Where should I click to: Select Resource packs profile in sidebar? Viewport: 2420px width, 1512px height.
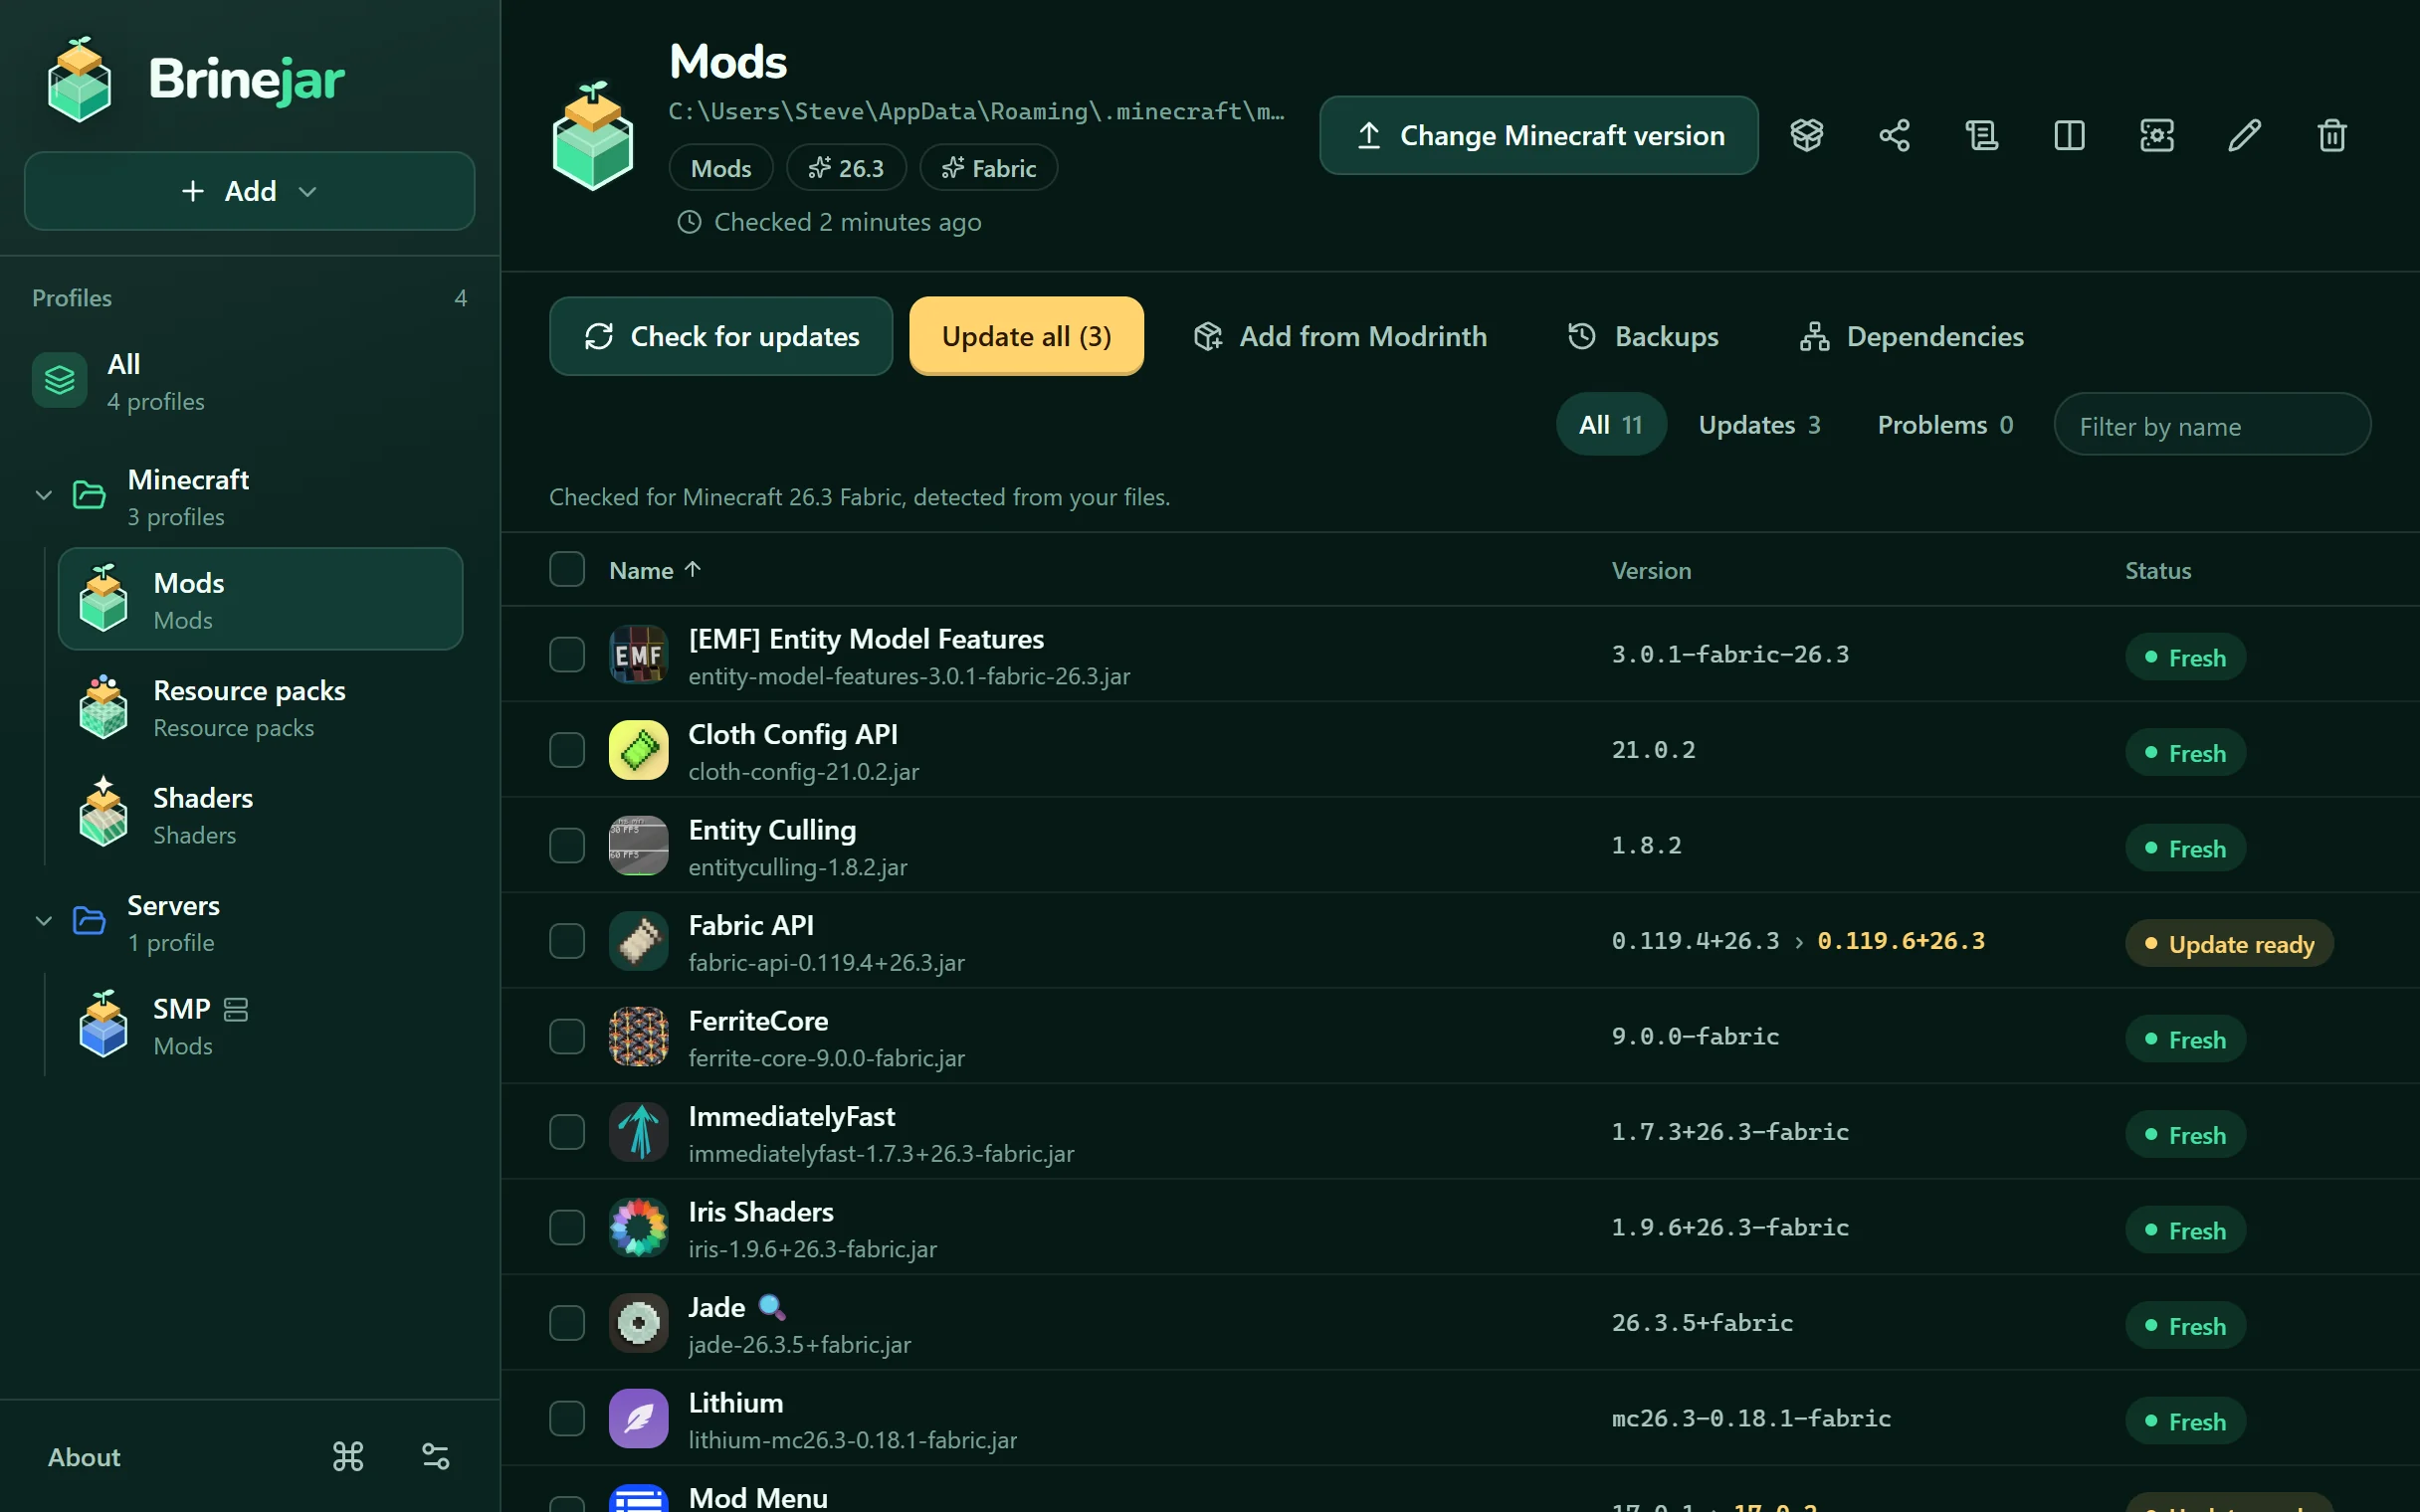click(260, 708)
